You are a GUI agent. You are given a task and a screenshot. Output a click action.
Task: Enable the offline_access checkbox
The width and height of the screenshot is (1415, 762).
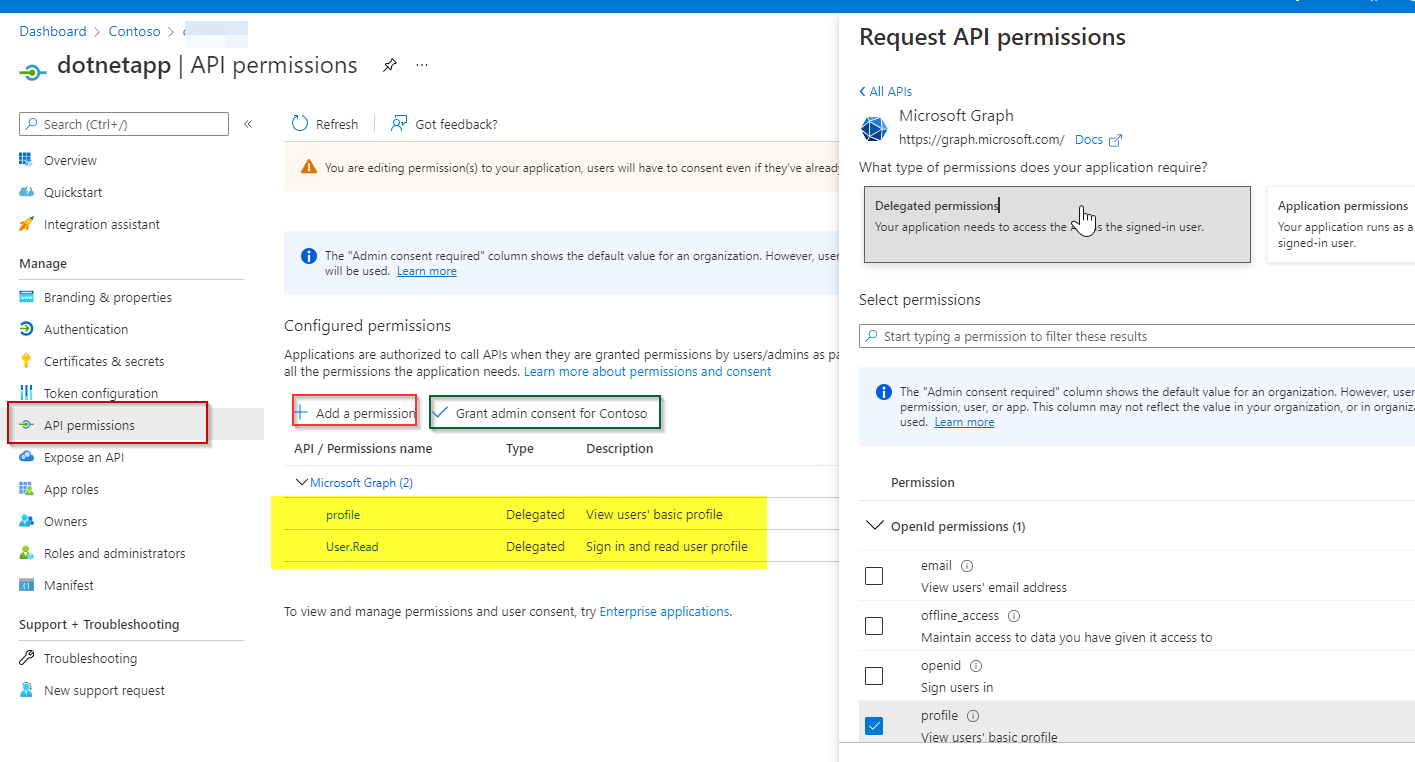[874, 626]
